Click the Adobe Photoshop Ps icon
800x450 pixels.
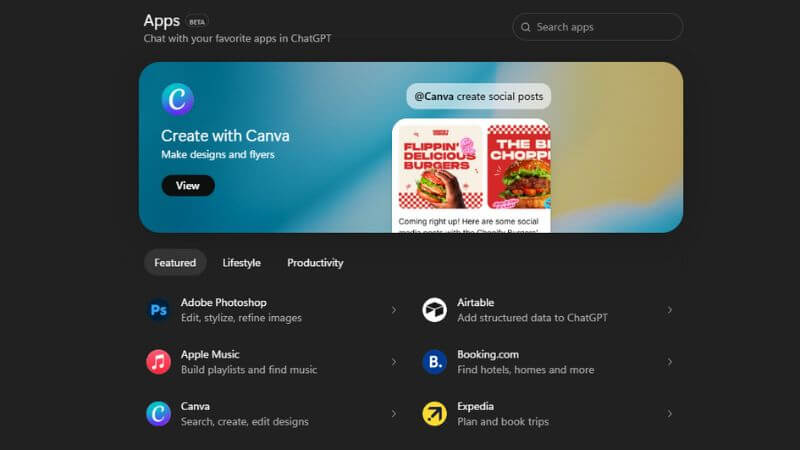click(x=159, y=310)
